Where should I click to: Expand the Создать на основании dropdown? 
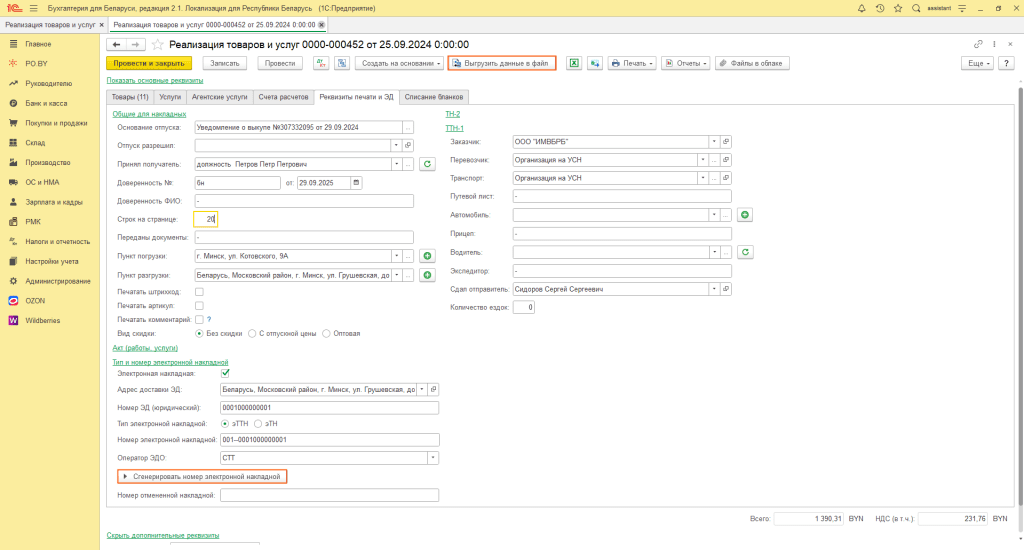(x=399, y=63)
